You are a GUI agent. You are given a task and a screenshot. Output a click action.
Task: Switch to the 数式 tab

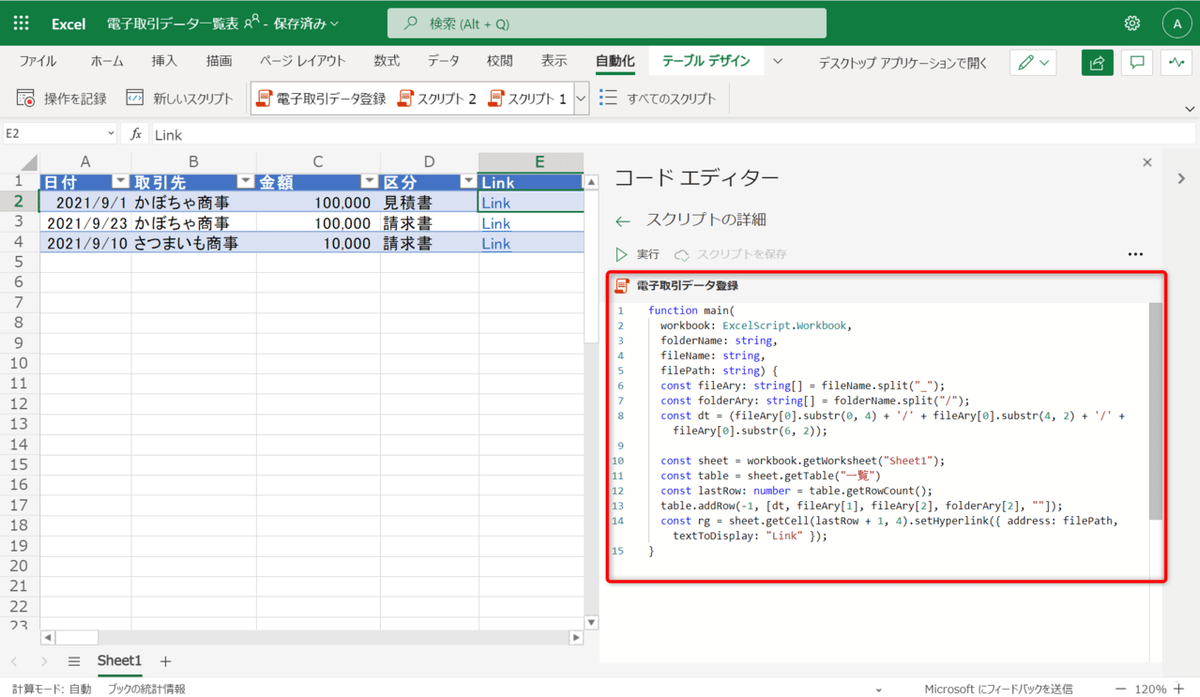[x=387, y=61]
